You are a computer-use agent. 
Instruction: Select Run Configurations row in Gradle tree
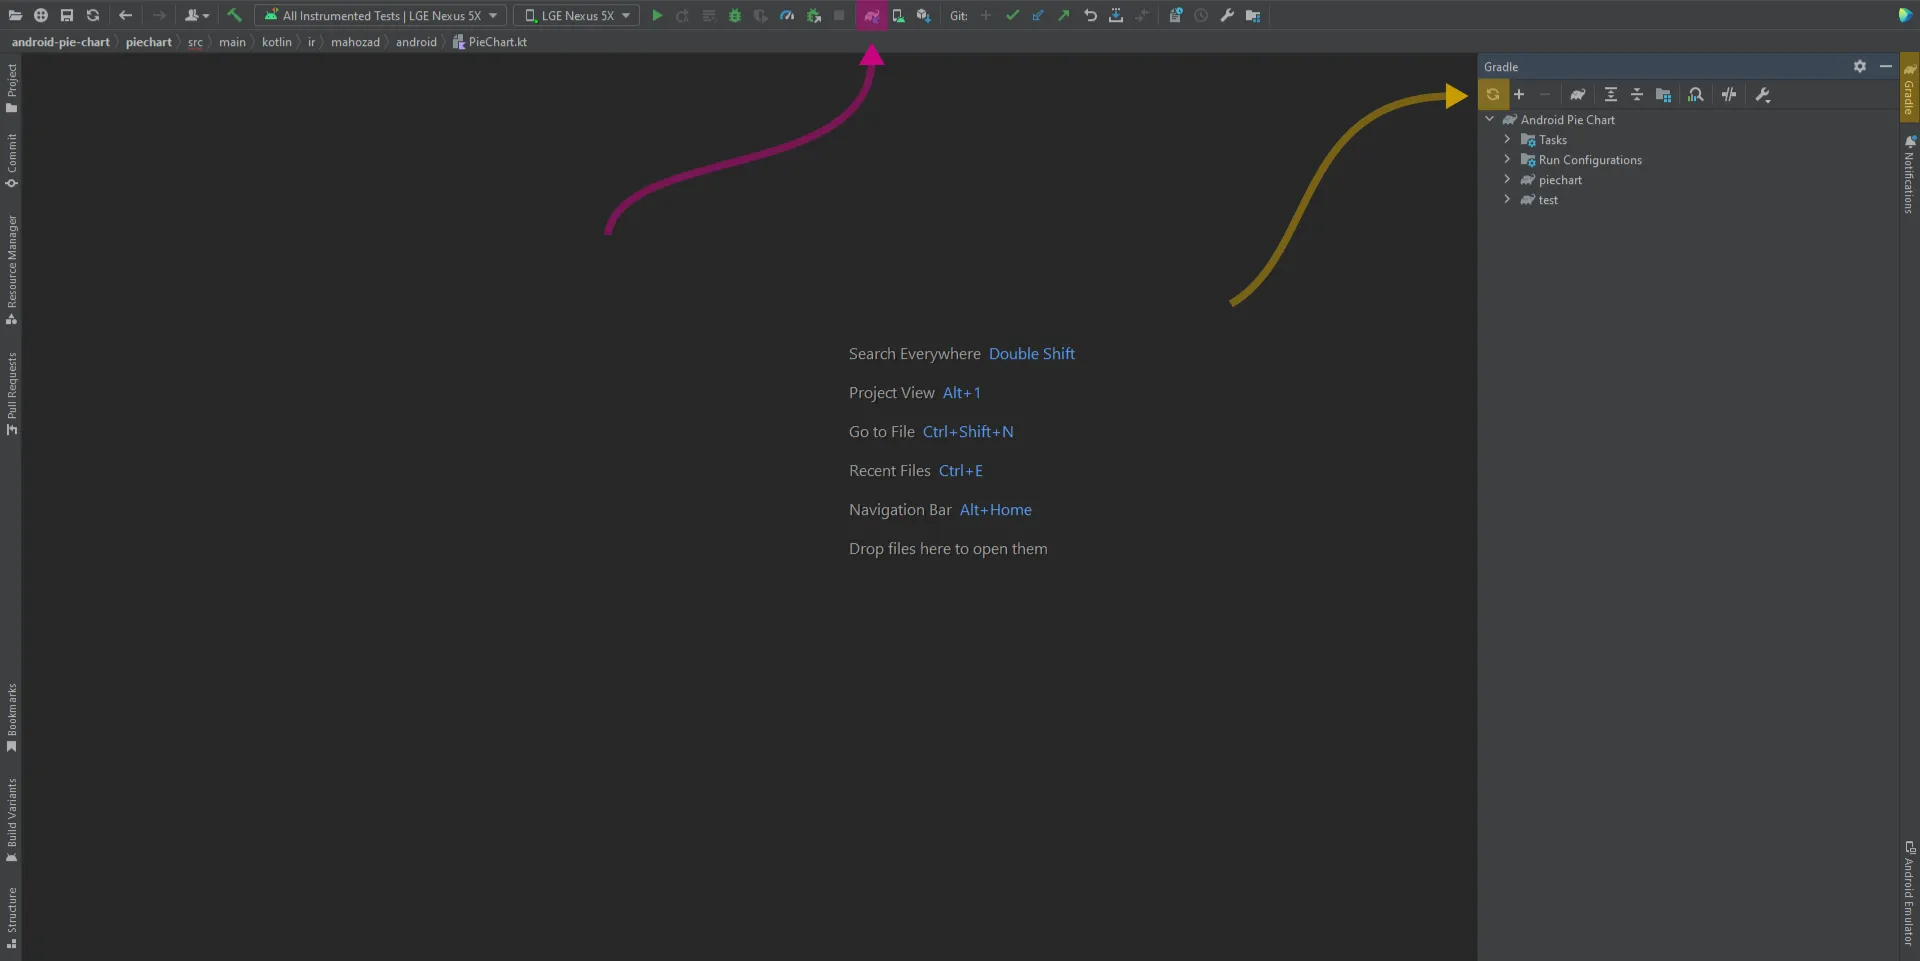click(1690, 159)
